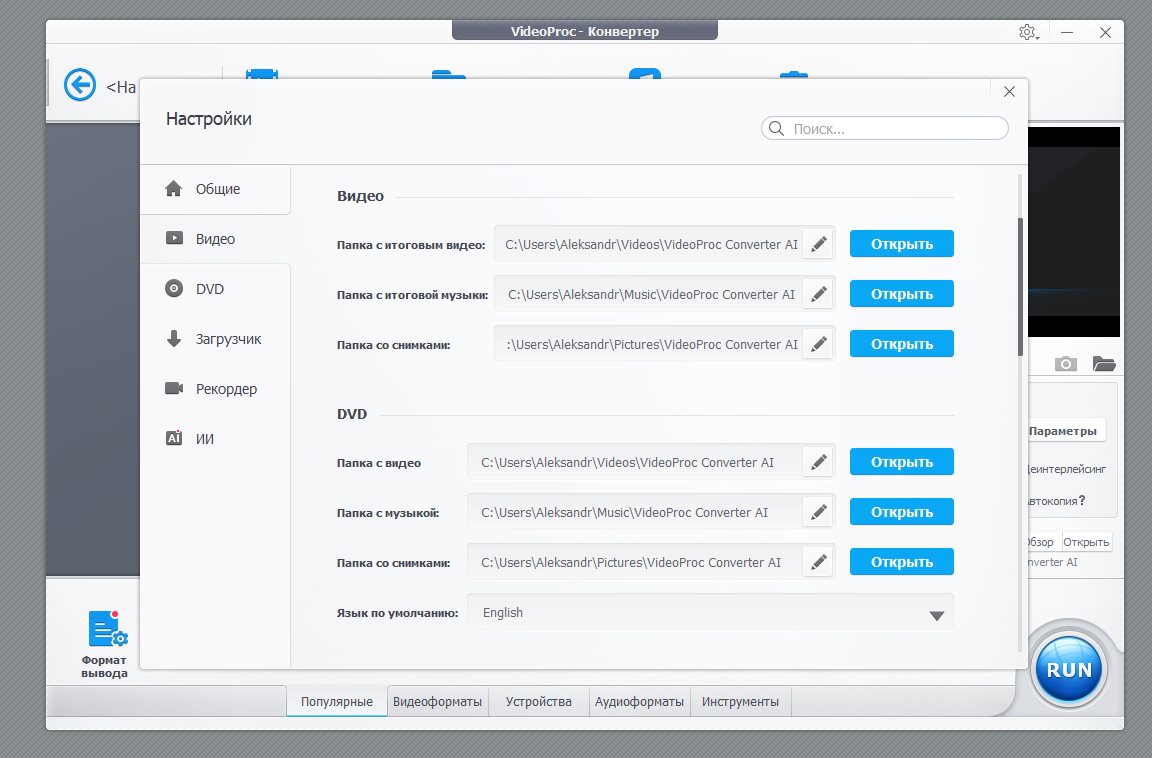1152x758 pixels.
Task: Click pencil icon for Video music folder
Action: tap(819, 294)
